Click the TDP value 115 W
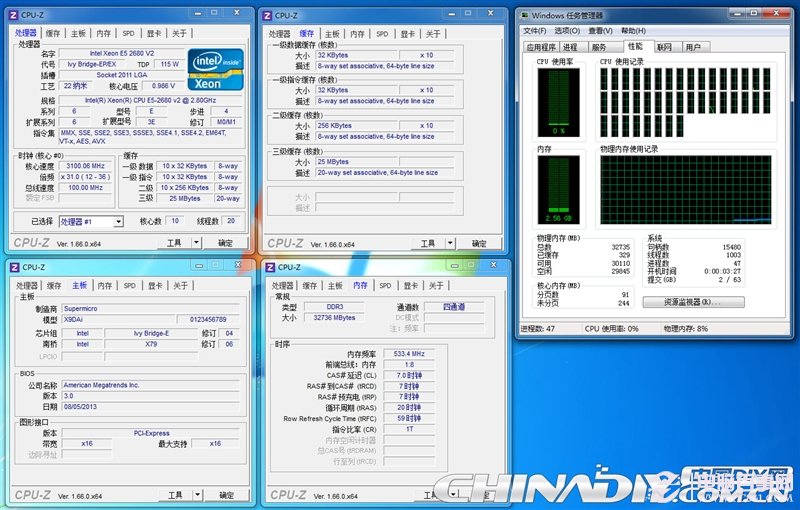 (169, 64)
